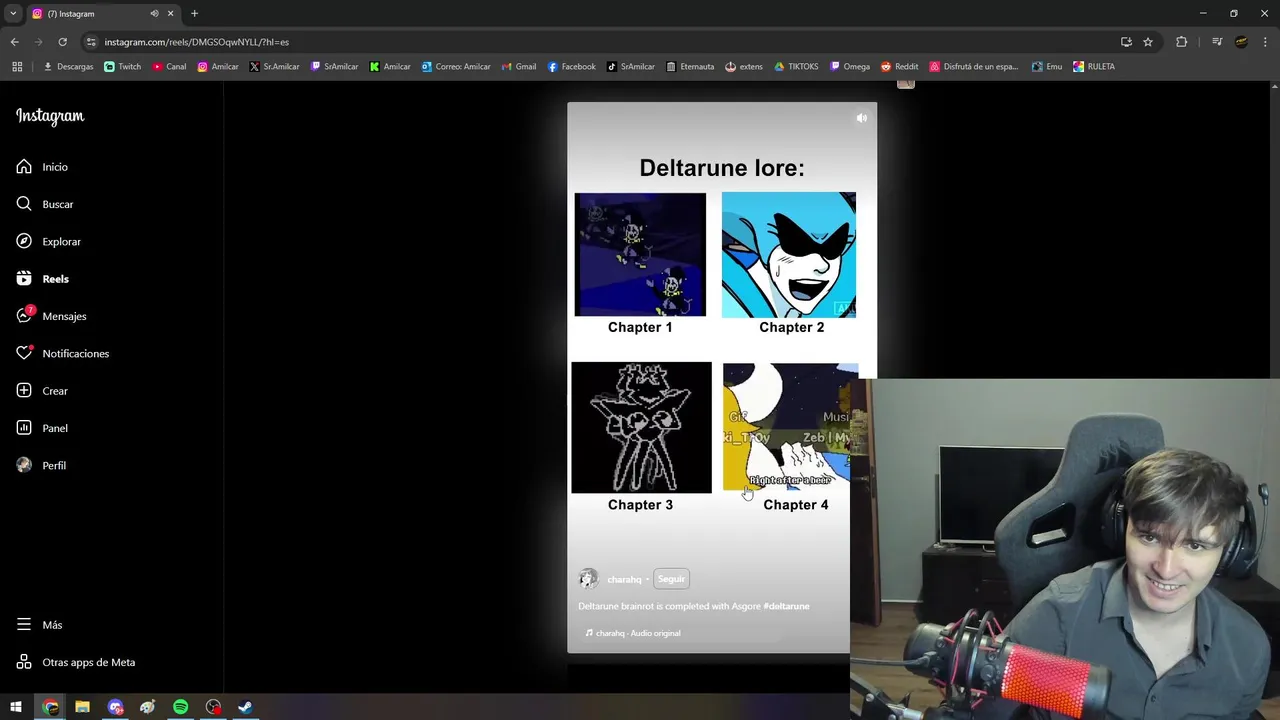Open the Sr.Amilcar X bookmark
Image resolution: width=1280 pixels, height=720 pixels.
click(x=274, y=67)
